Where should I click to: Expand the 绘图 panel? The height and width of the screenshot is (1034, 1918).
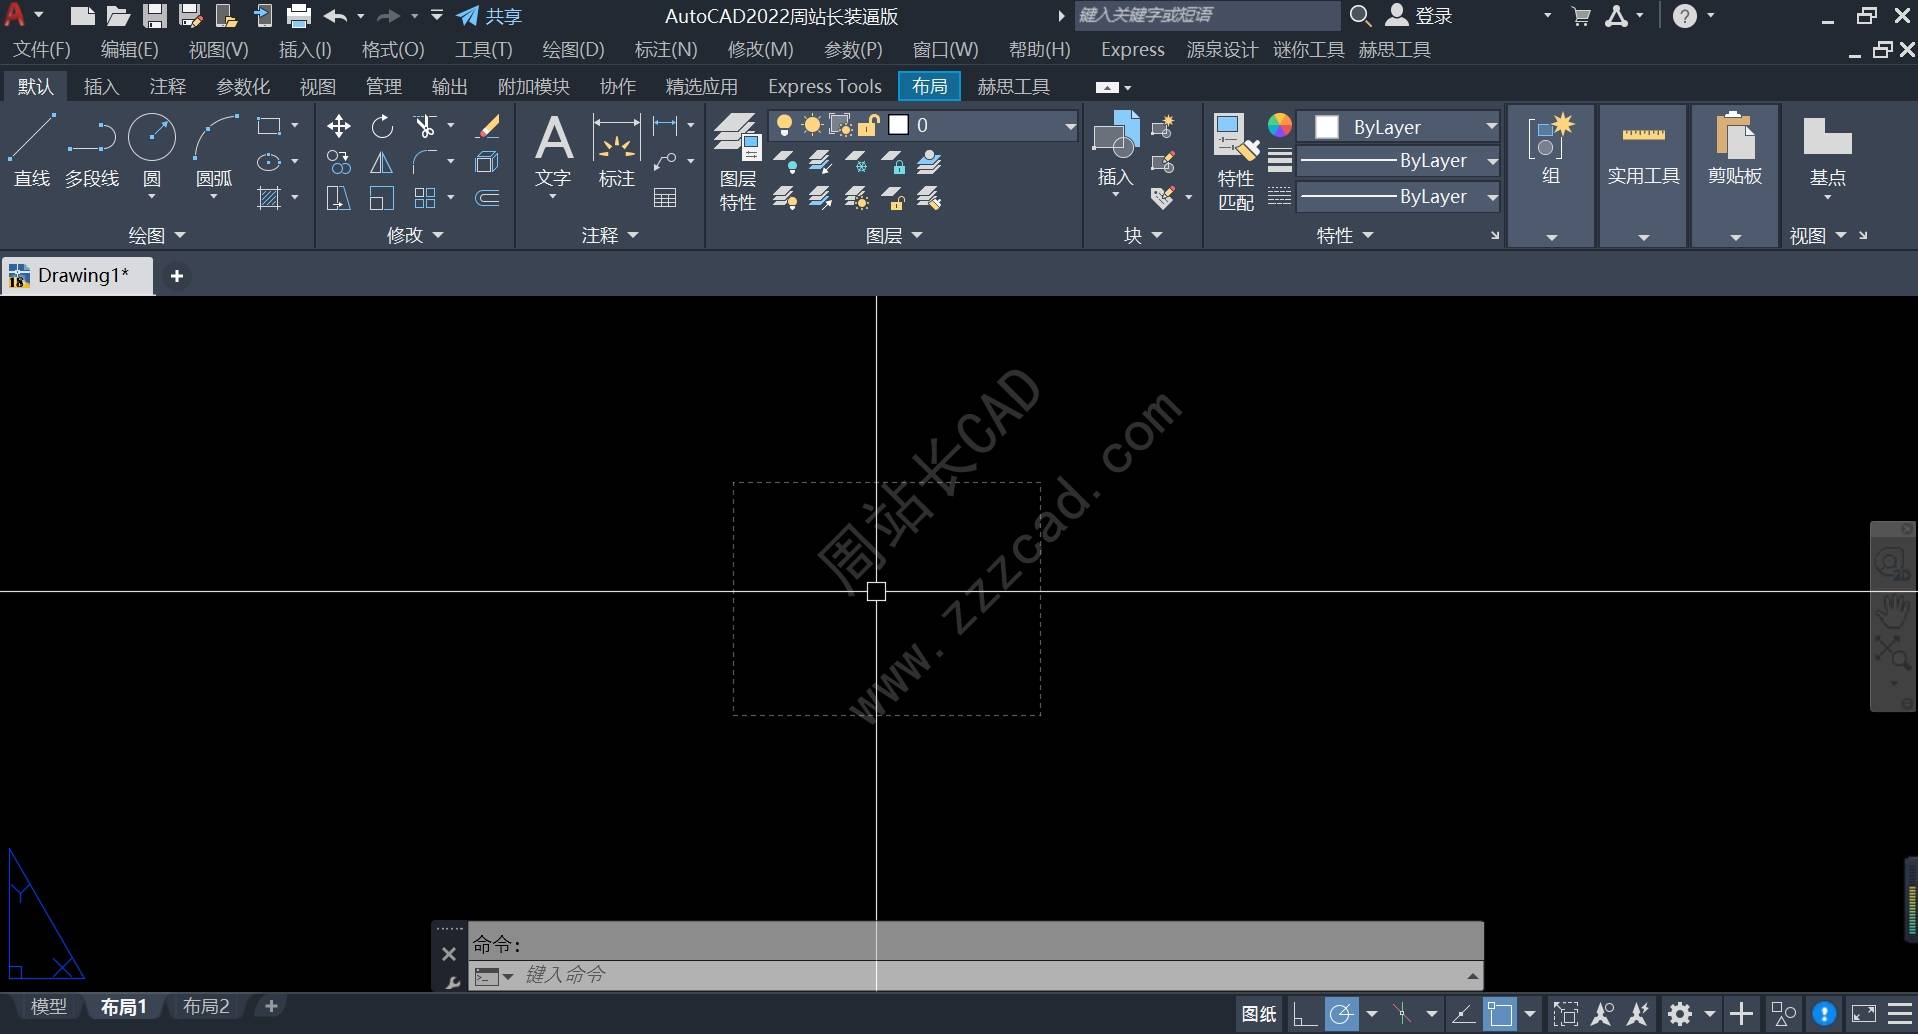pyautogui.click(x=157, y=235)
